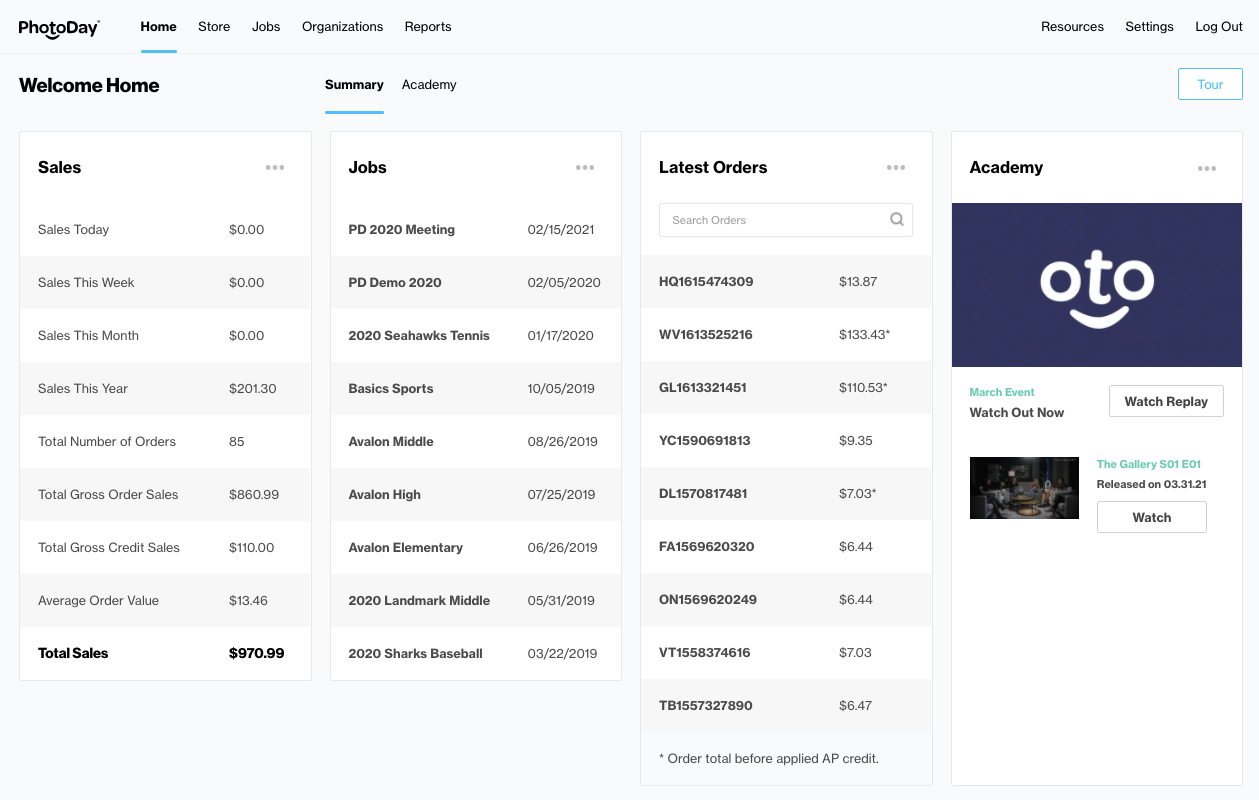
Task: Open The Gallery S01 E01 link
Action: tap(1149, 464)
